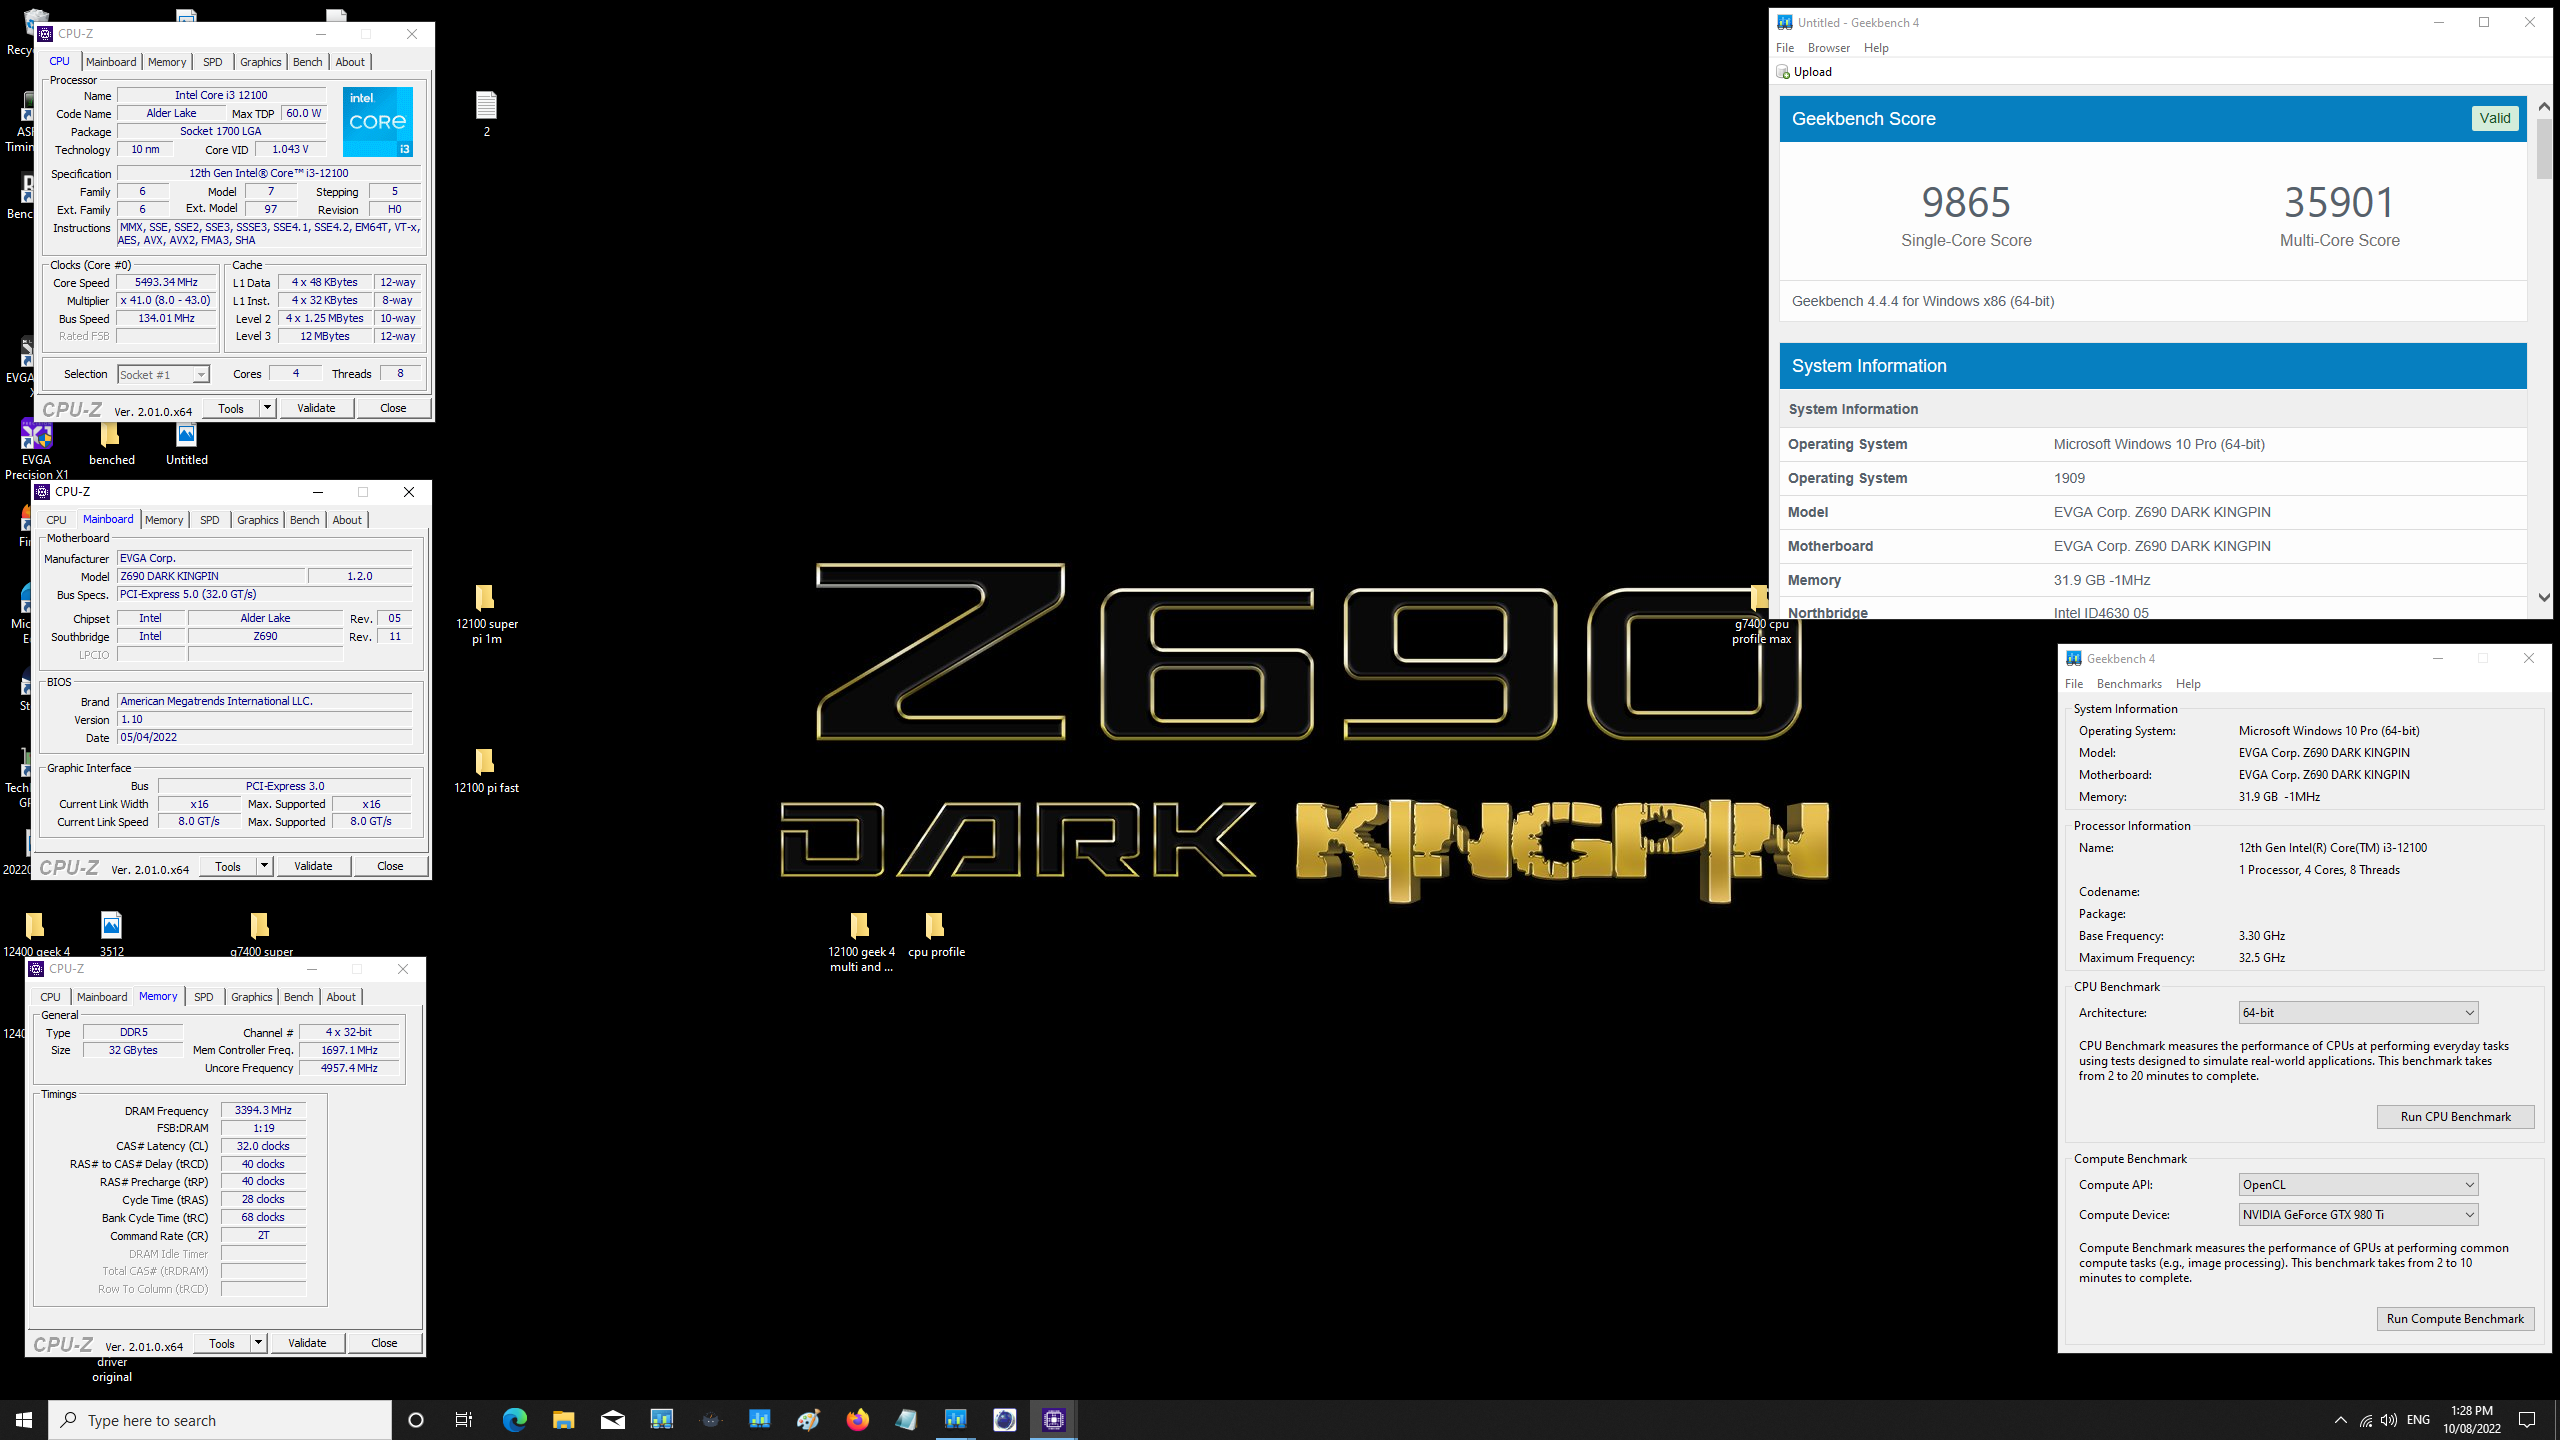Click Validate in the CPU tab CPU-Z window
The height and width of the screenshot is (1440, 2560).
(x=316, y=408)
